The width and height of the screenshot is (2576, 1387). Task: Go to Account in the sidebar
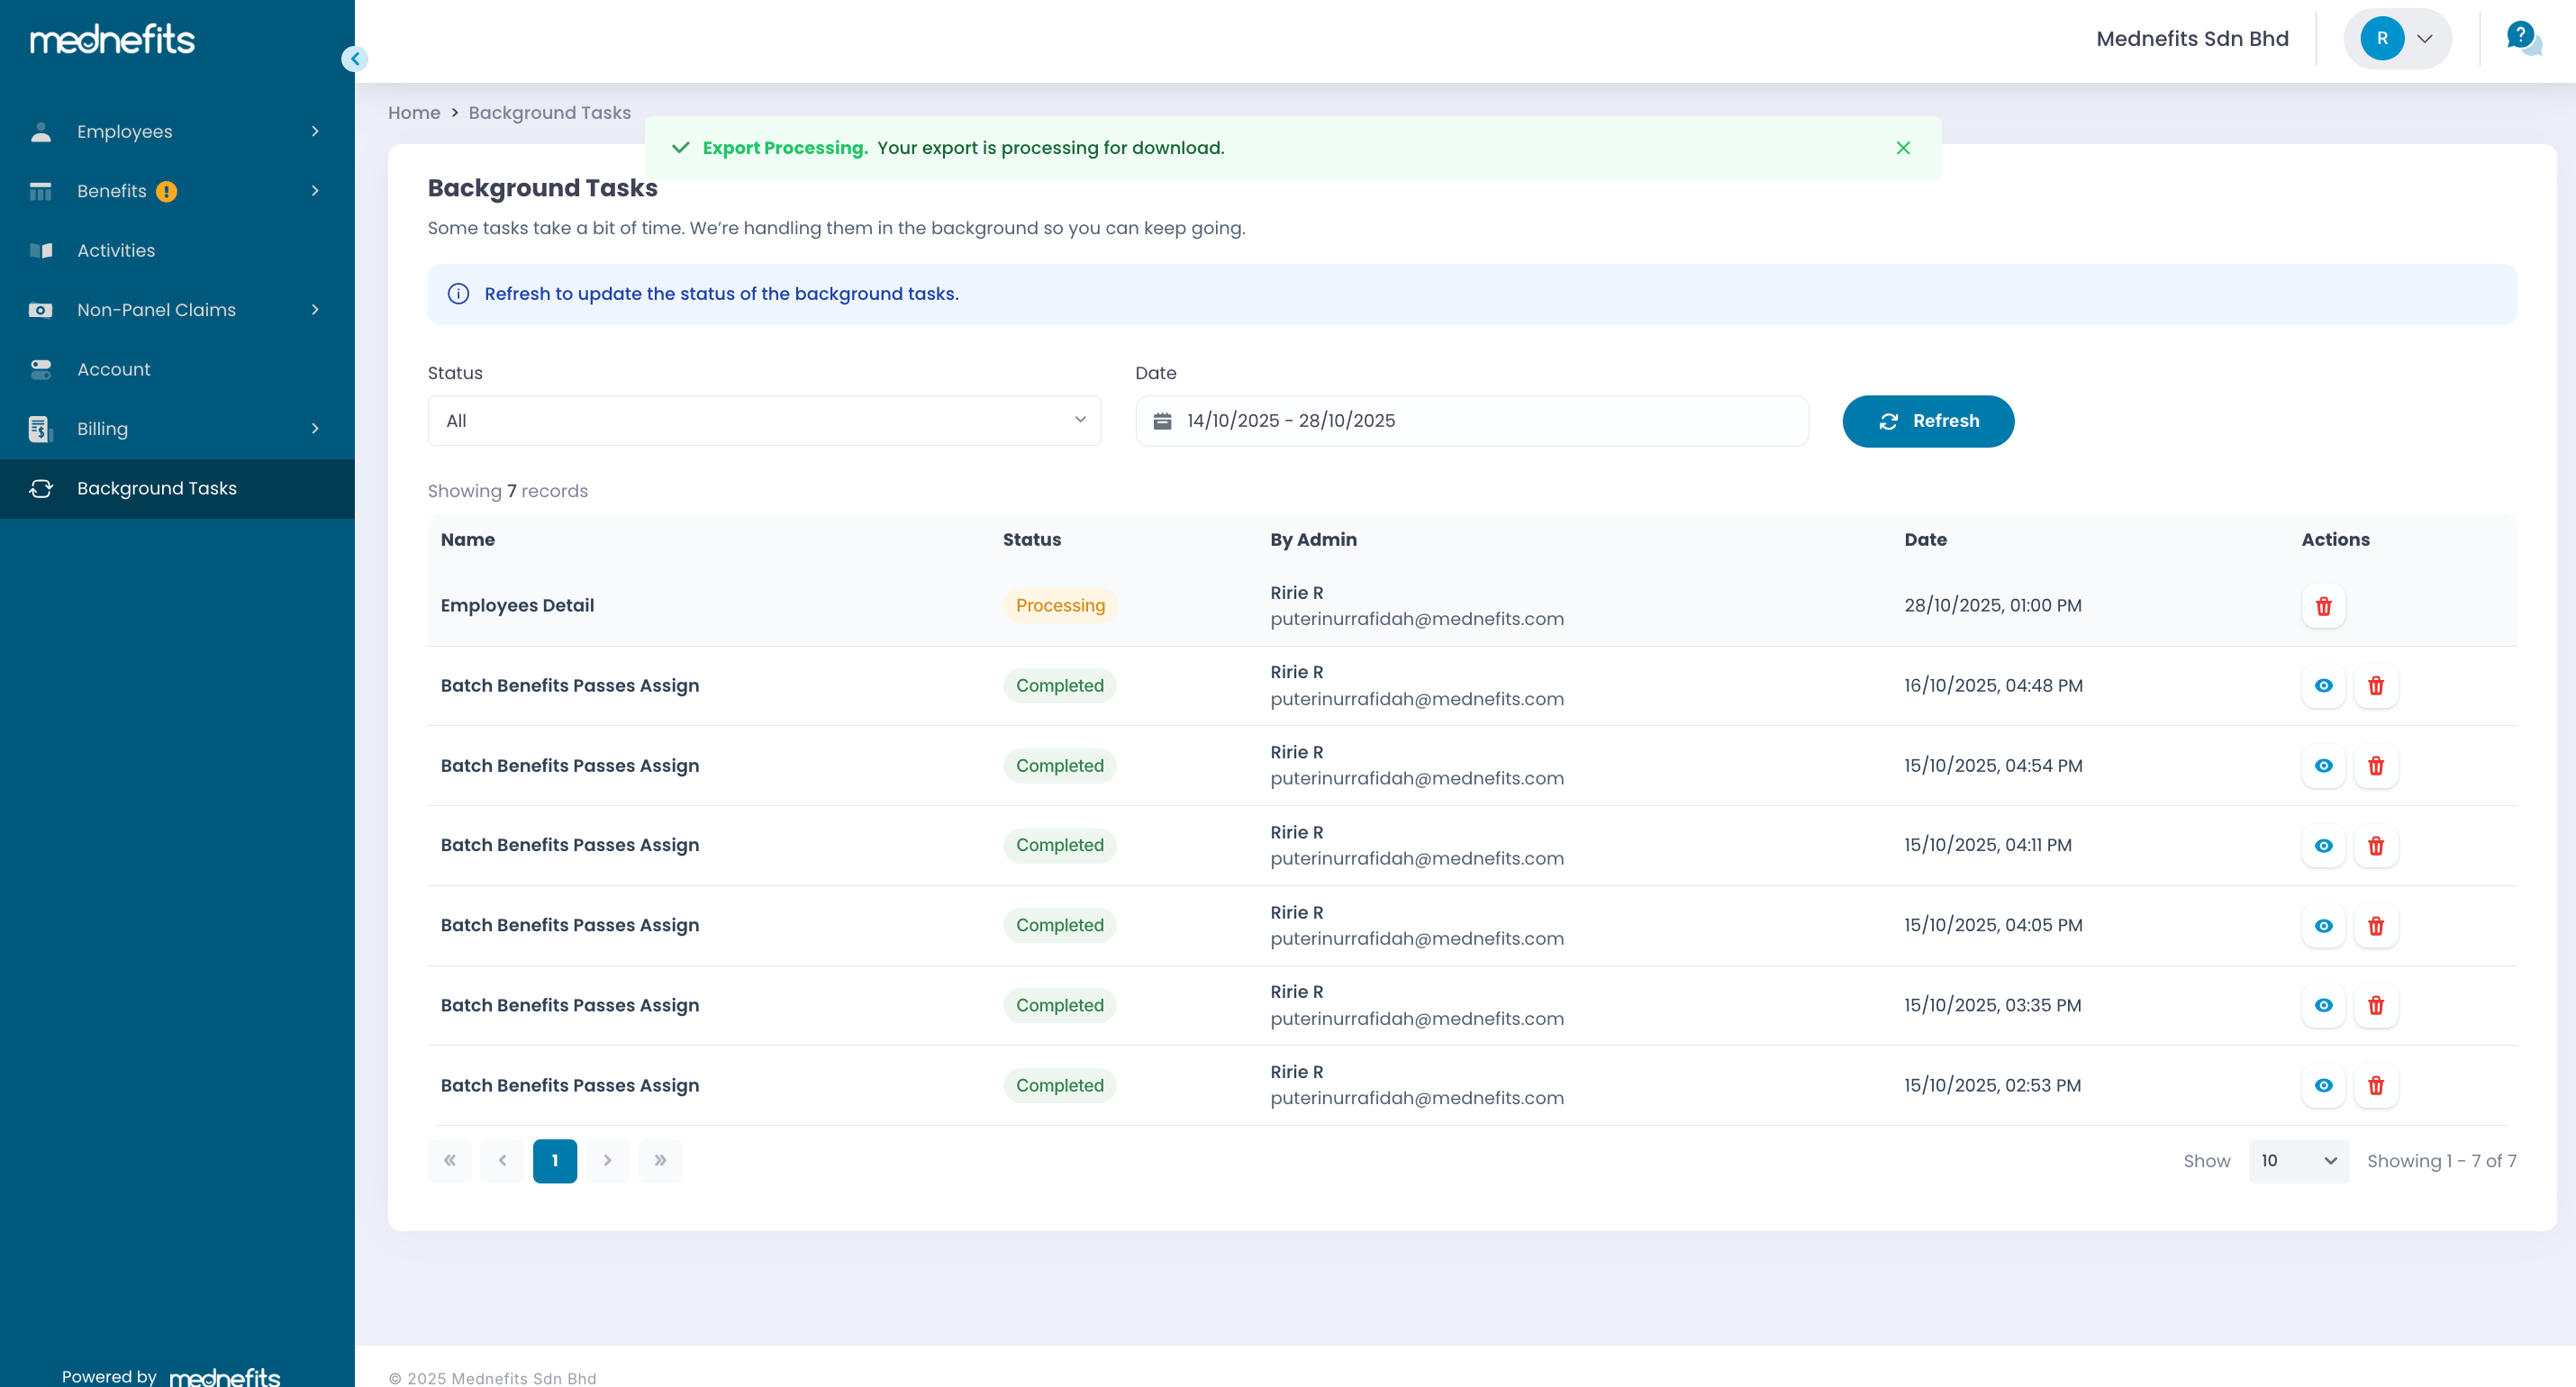[x=113, y=370]
